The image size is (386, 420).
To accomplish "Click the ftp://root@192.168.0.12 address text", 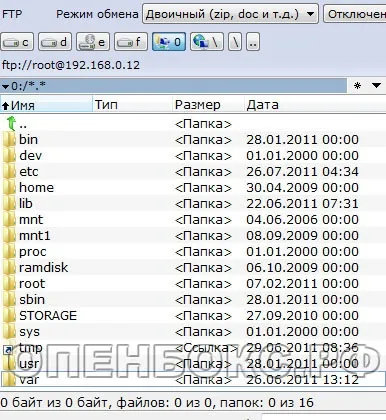I will click(x=71, y=65).
